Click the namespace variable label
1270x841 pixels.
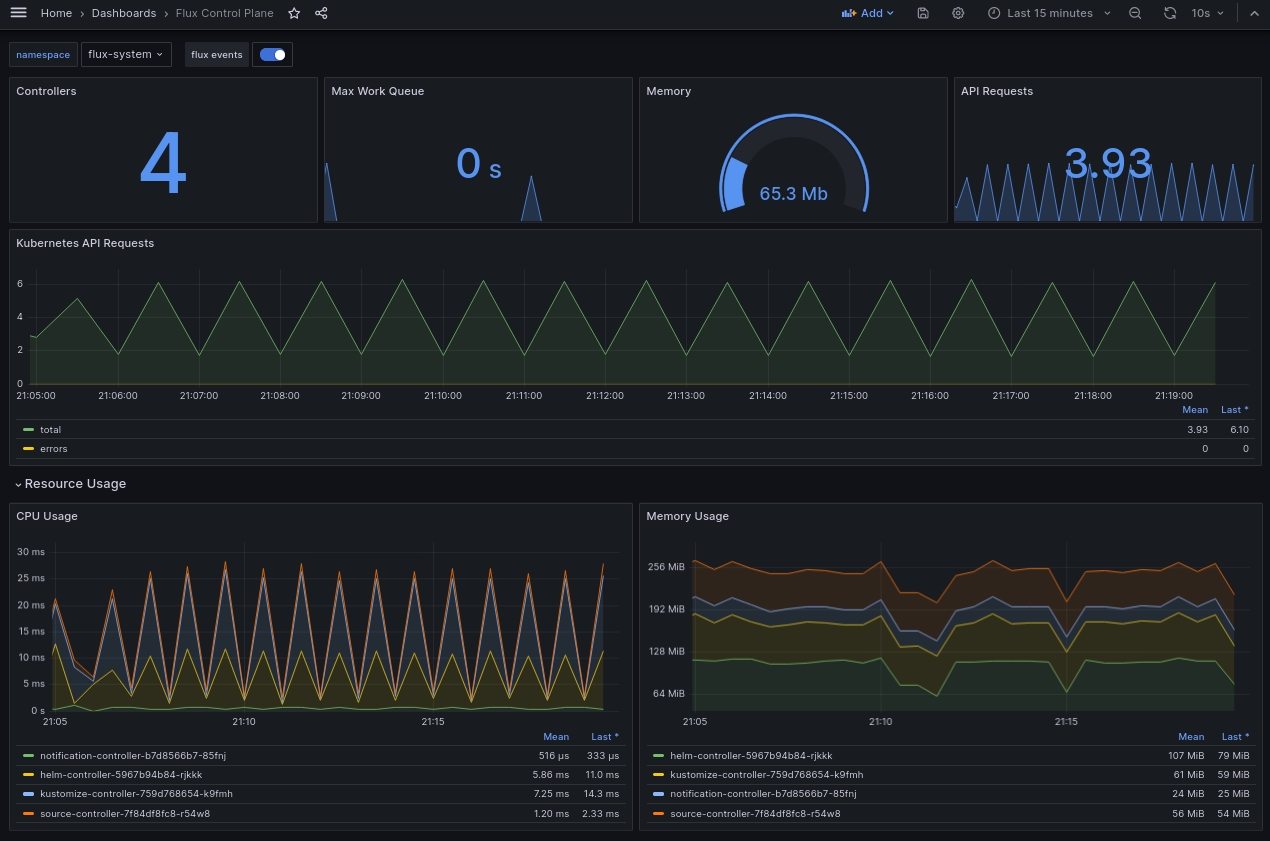42,54
